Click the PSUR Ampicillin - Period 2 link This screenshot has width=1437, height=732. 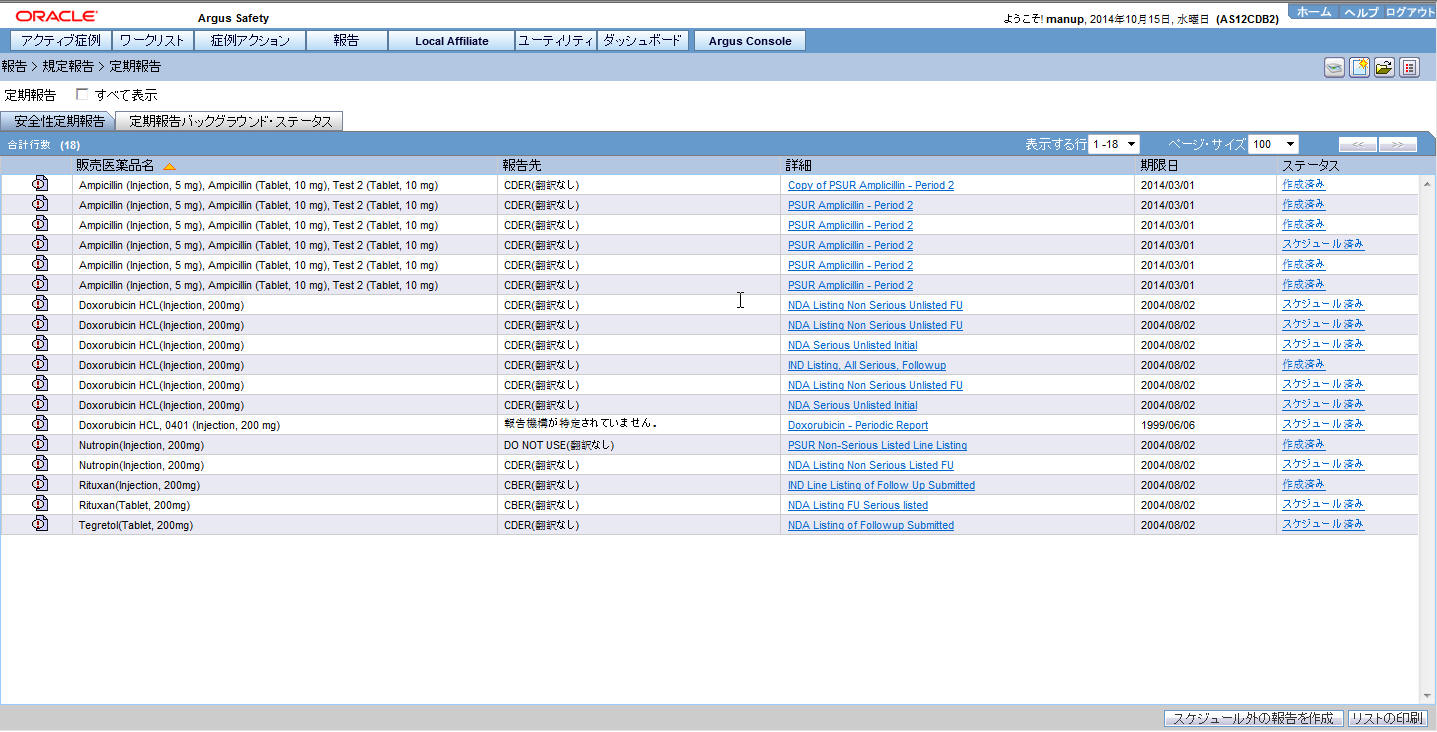(x=850, y=205)
